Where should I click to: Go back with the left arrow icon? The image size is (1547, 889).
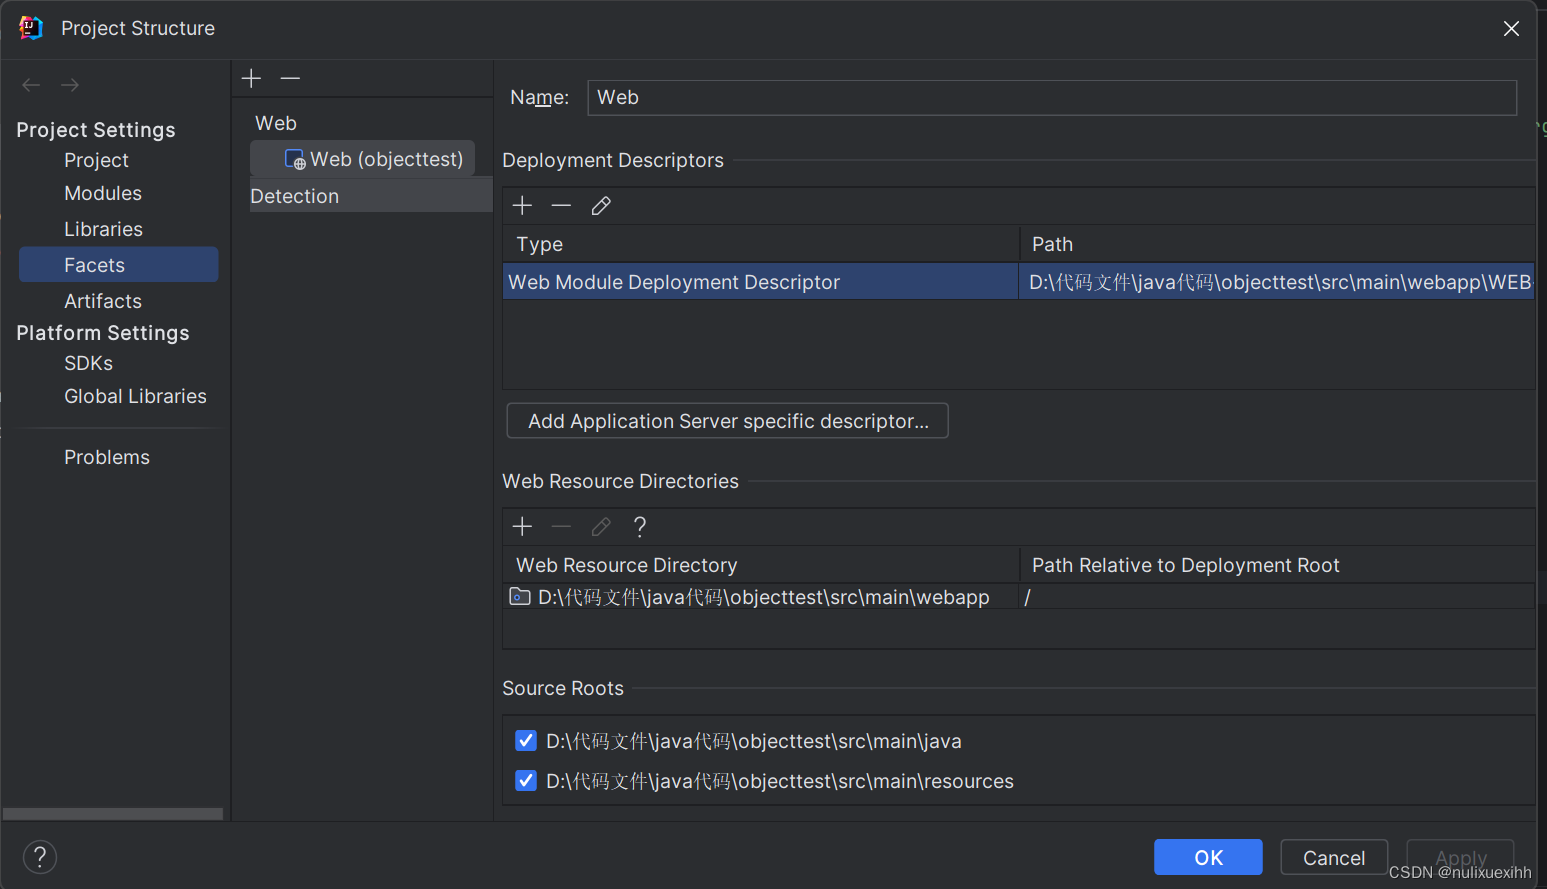pos(31,85)
